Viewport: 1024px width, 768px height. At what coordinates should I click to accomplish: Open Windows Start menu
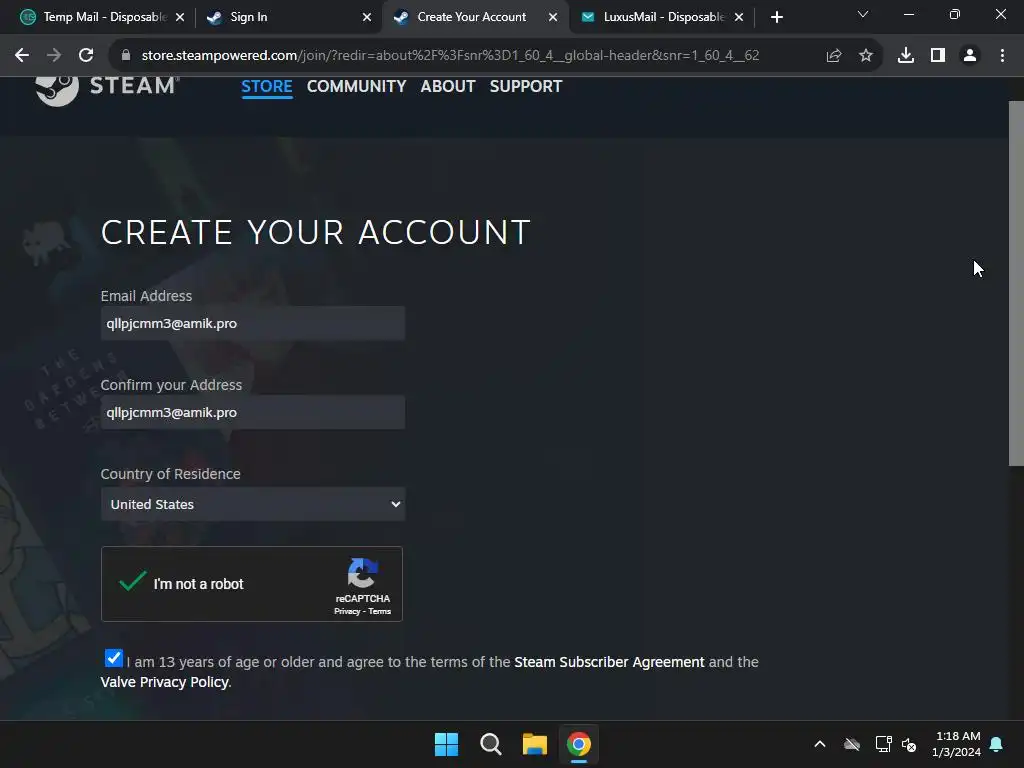tap(447, 744)
